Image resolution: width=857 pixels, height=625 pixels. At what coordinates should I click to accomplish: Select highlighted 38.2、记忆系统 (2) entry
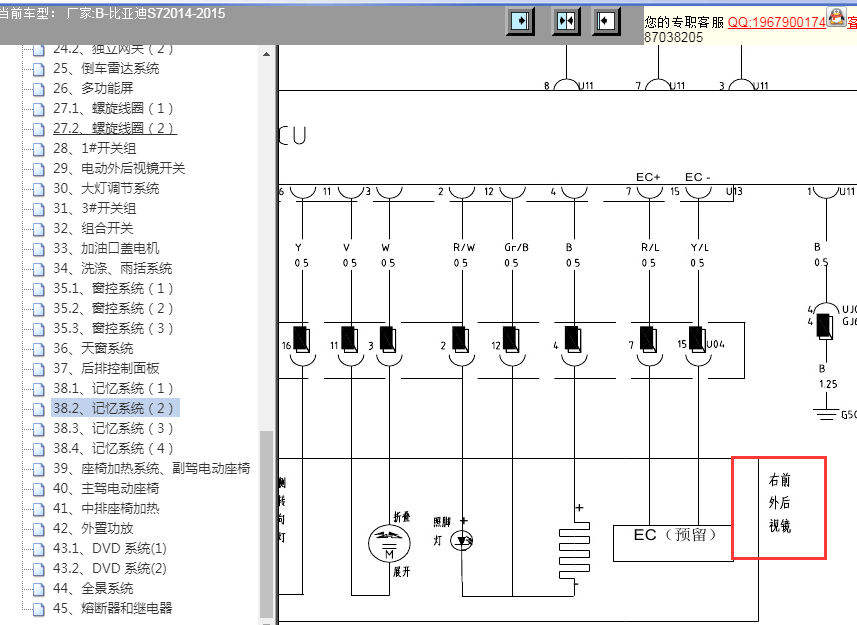115,408
